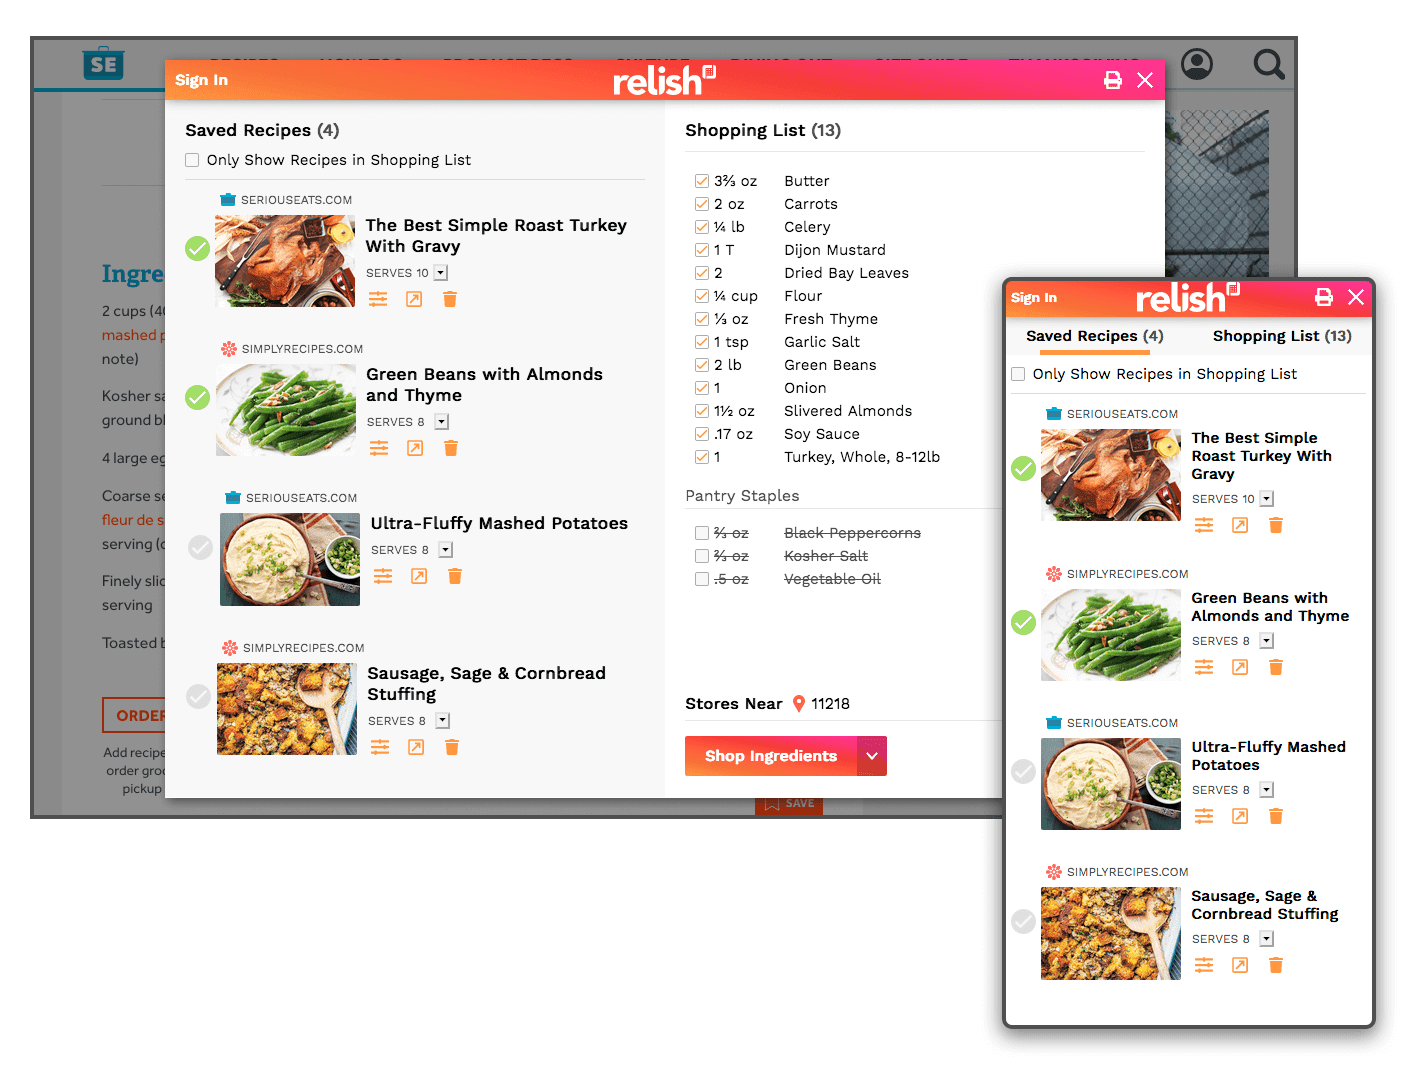Open Serves 8 dropdown for Cornbread Stuffing, small panel
The width and height of the screenshot is (1421, 1071).
tap(1267, 939)
